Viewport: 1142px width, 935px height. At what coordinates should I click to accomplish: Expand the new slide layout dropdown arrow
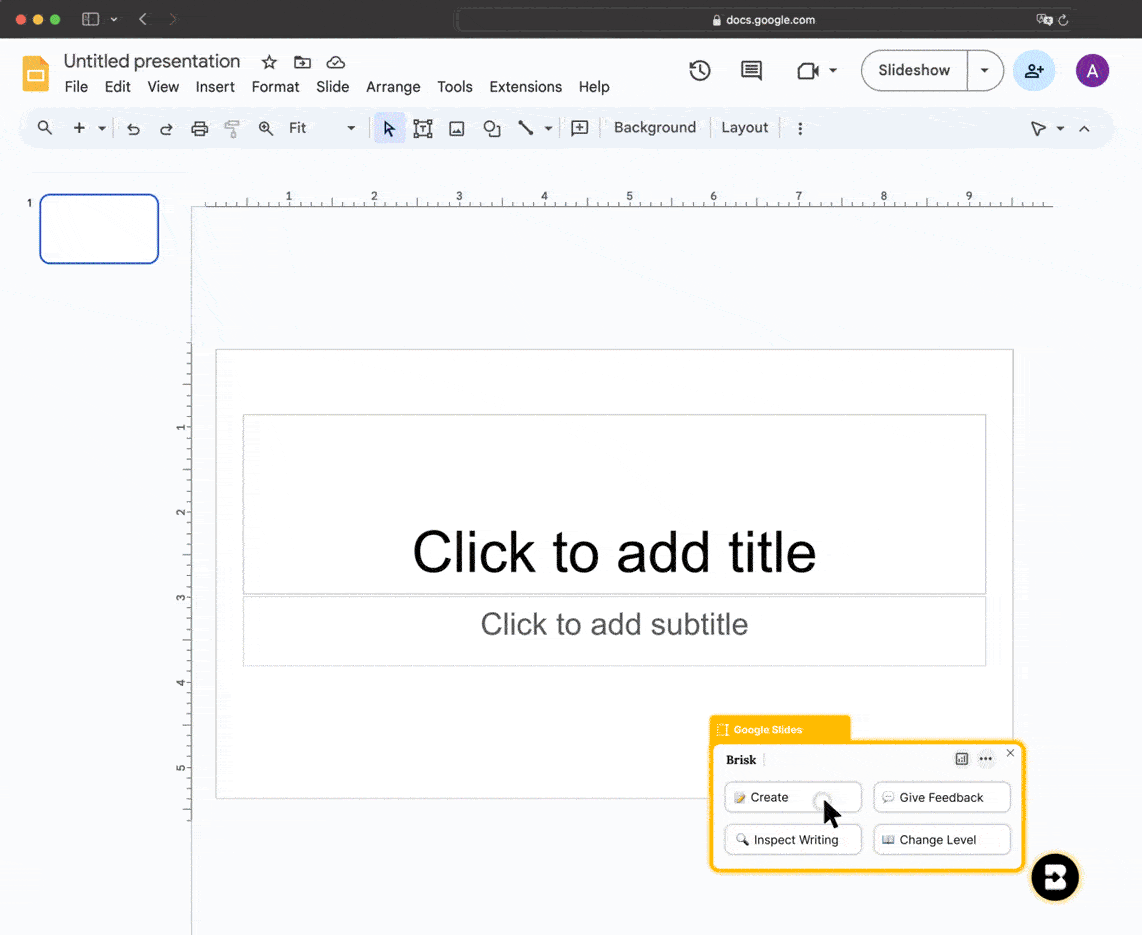102,129
